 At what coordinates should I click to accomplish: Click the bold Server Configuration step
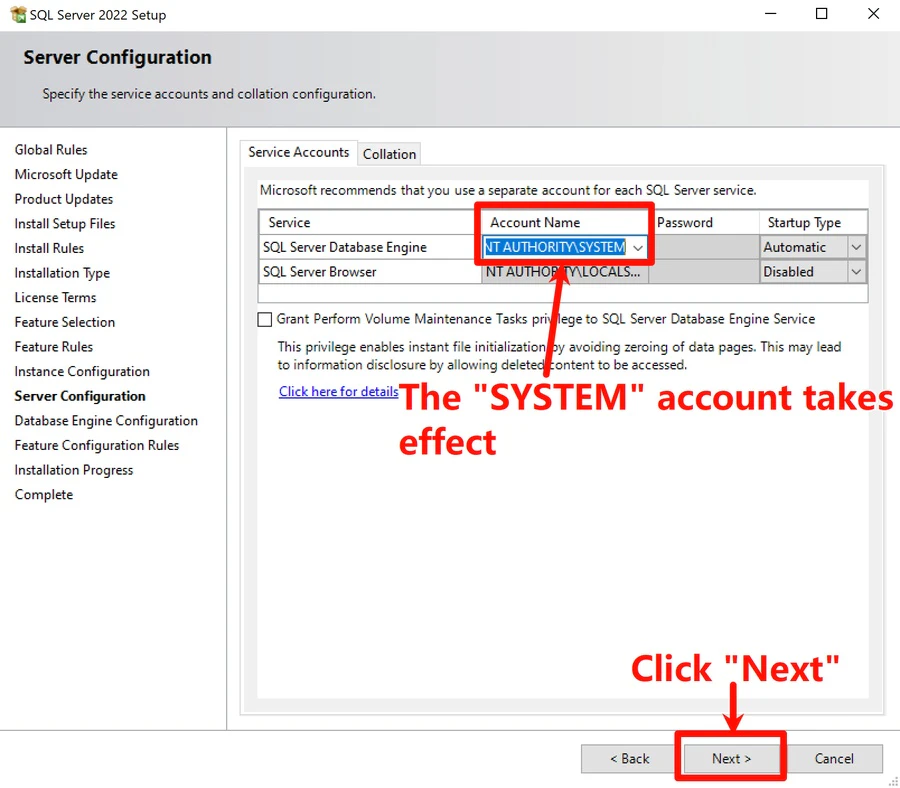point(80,397)
